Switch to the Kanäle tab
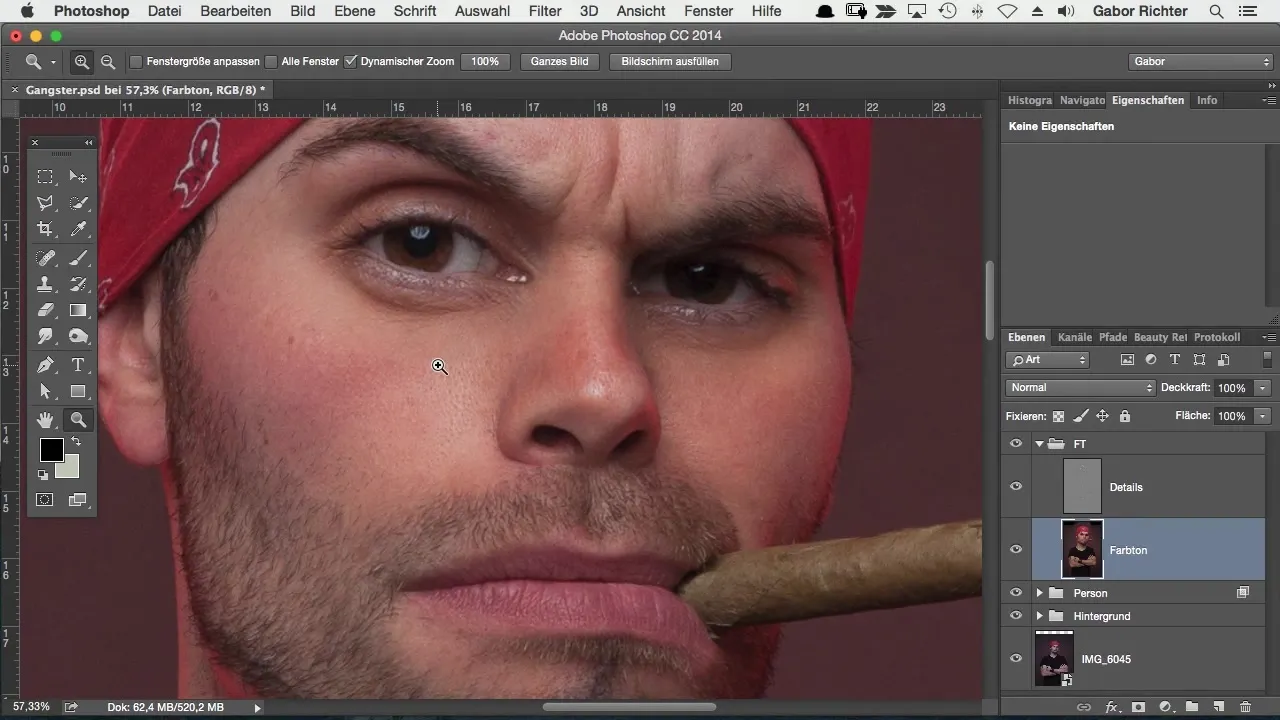Image resolution: width=1280 pixels, height=720 pixels. pyautogui.click(x=1074, y=337)
